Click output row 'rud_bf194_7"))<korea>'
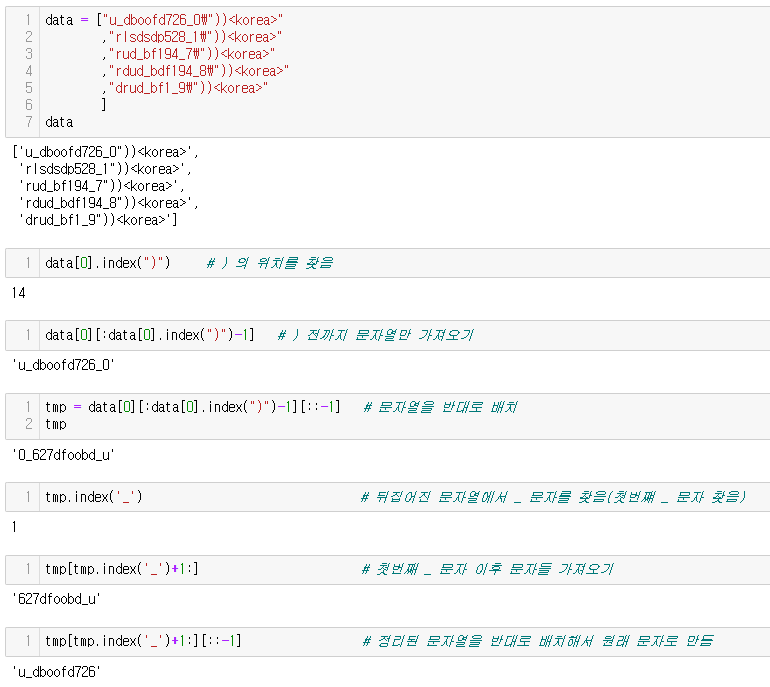This screenshot has height=687, width=770. [102, 186]
